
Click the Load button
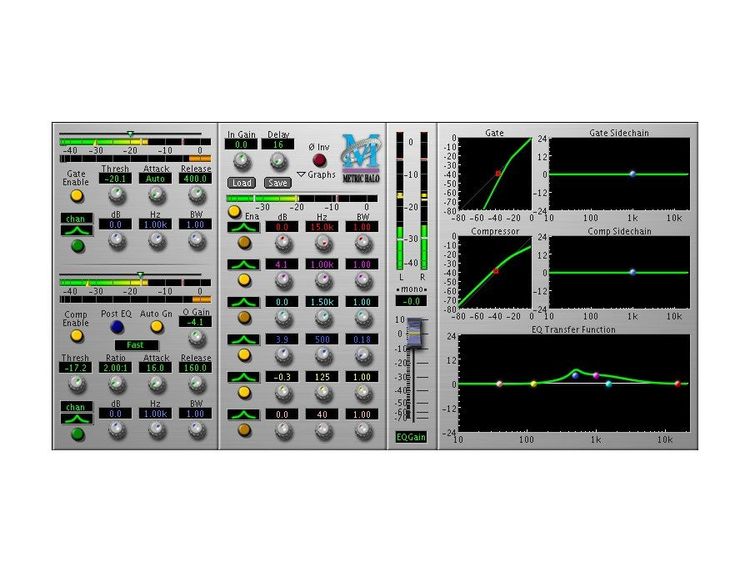click(x=242, y=183)
